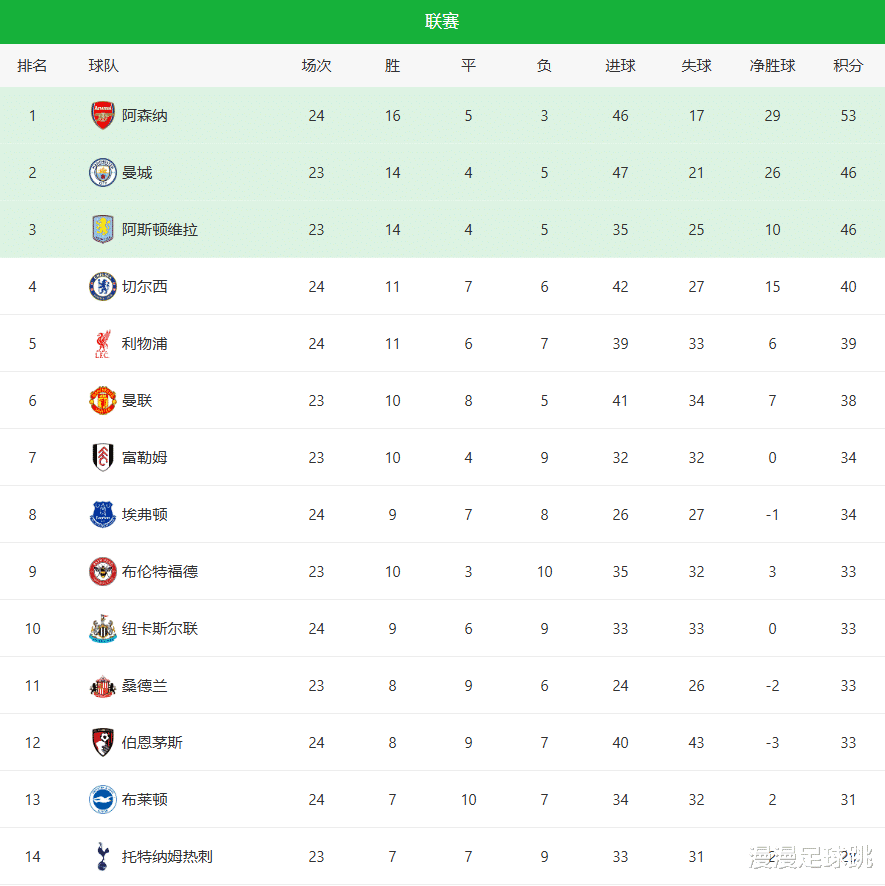The height and width of the screenshot is (886, 885).
Task: Click the Chelsea club crest icon
Action: click(x=103, y=287)
